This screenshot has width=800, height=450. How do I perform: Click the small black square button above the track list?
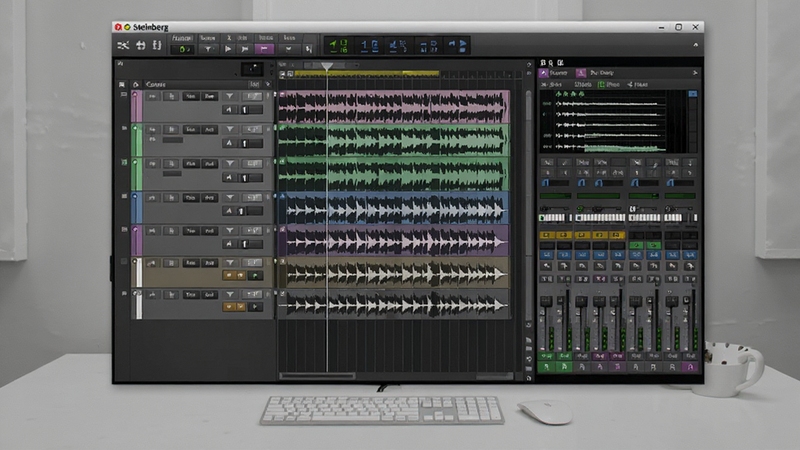[x=252, y=68]
